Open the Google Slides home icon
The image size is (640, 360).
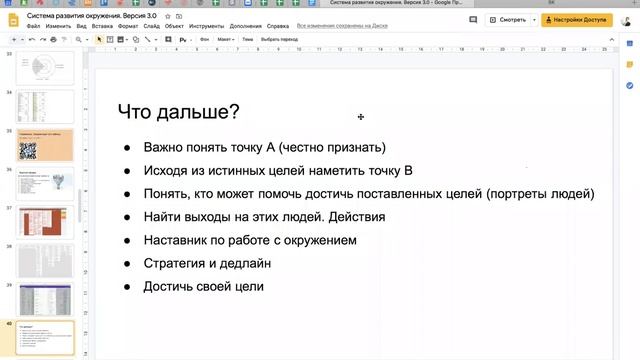click(13, 20)
